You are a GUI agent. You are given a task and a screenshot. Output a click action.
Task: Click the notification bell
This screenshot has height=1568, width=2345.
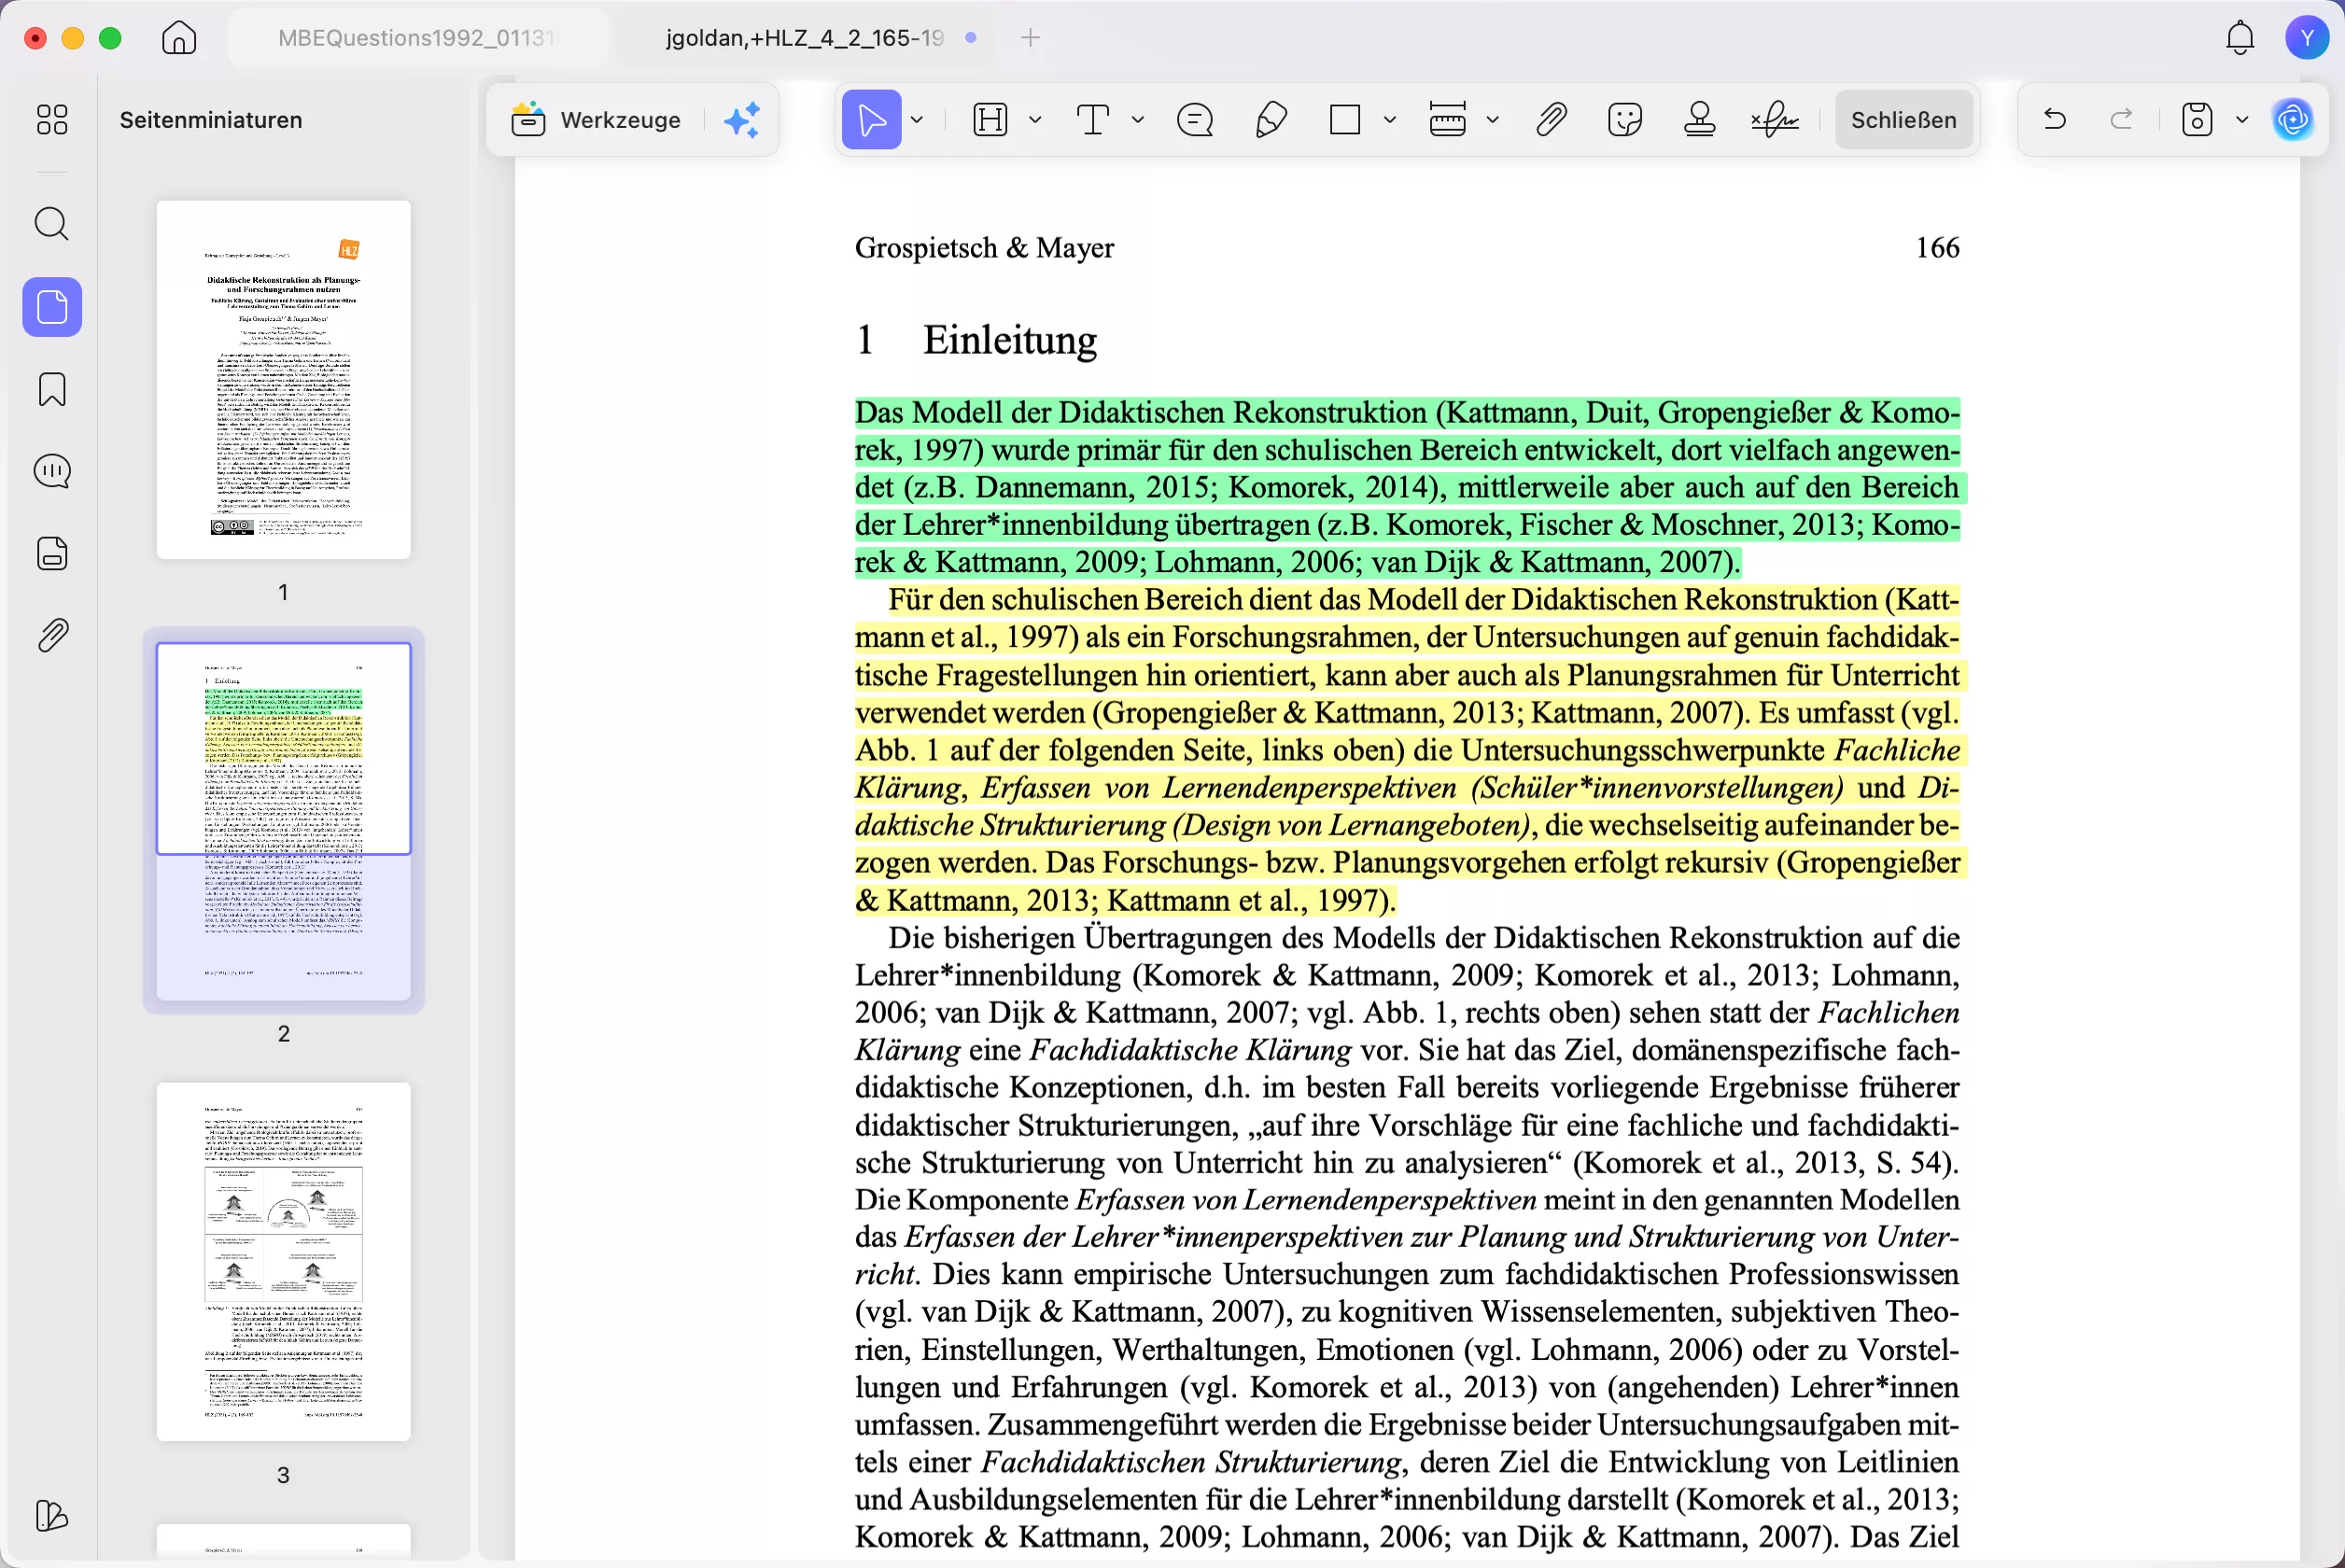(x=2239, y=38)
